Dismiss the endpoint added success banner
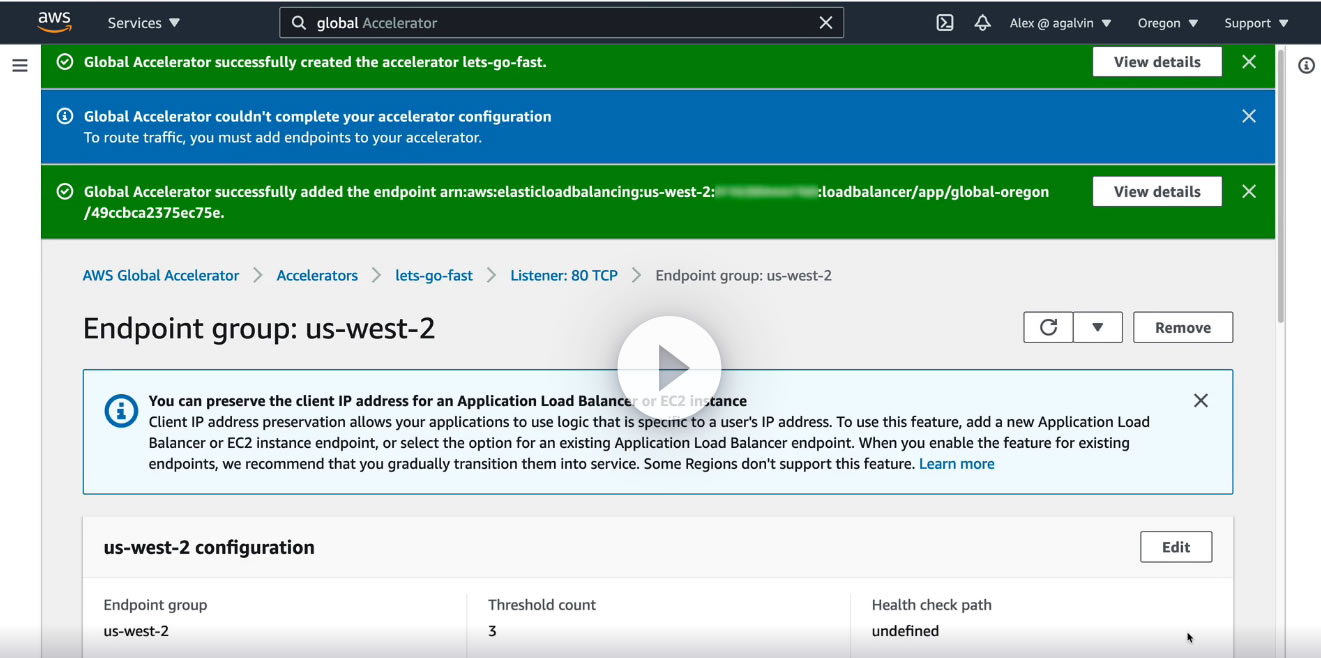 (1249, 192)
